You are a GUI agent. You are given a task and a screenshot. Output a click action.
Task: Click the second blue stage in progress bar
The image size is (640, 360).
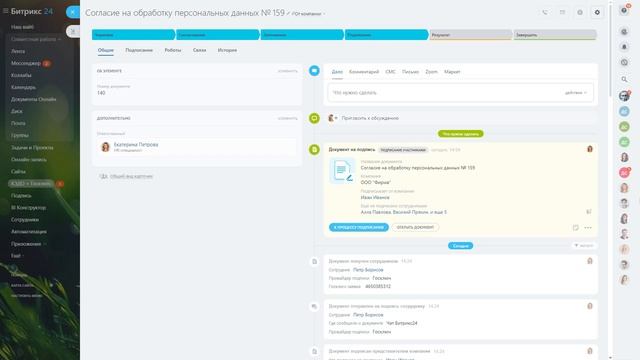coord(218,35)
